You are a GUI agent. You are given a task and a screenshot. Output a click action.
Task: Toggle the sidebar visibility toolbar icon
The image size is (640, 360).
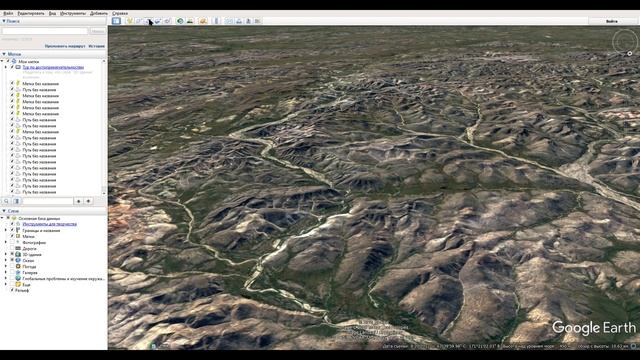coord(116,21)
